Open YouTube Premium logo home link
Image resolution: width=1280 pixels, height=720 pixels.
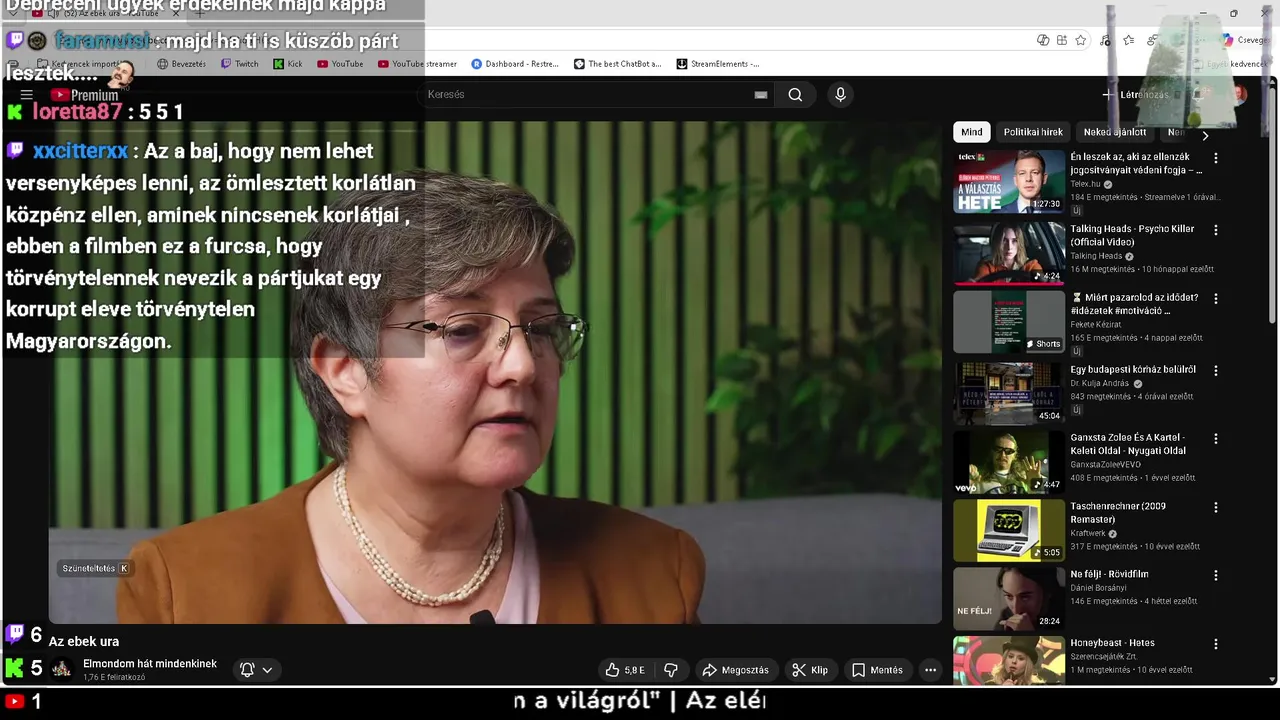point(84,95)
